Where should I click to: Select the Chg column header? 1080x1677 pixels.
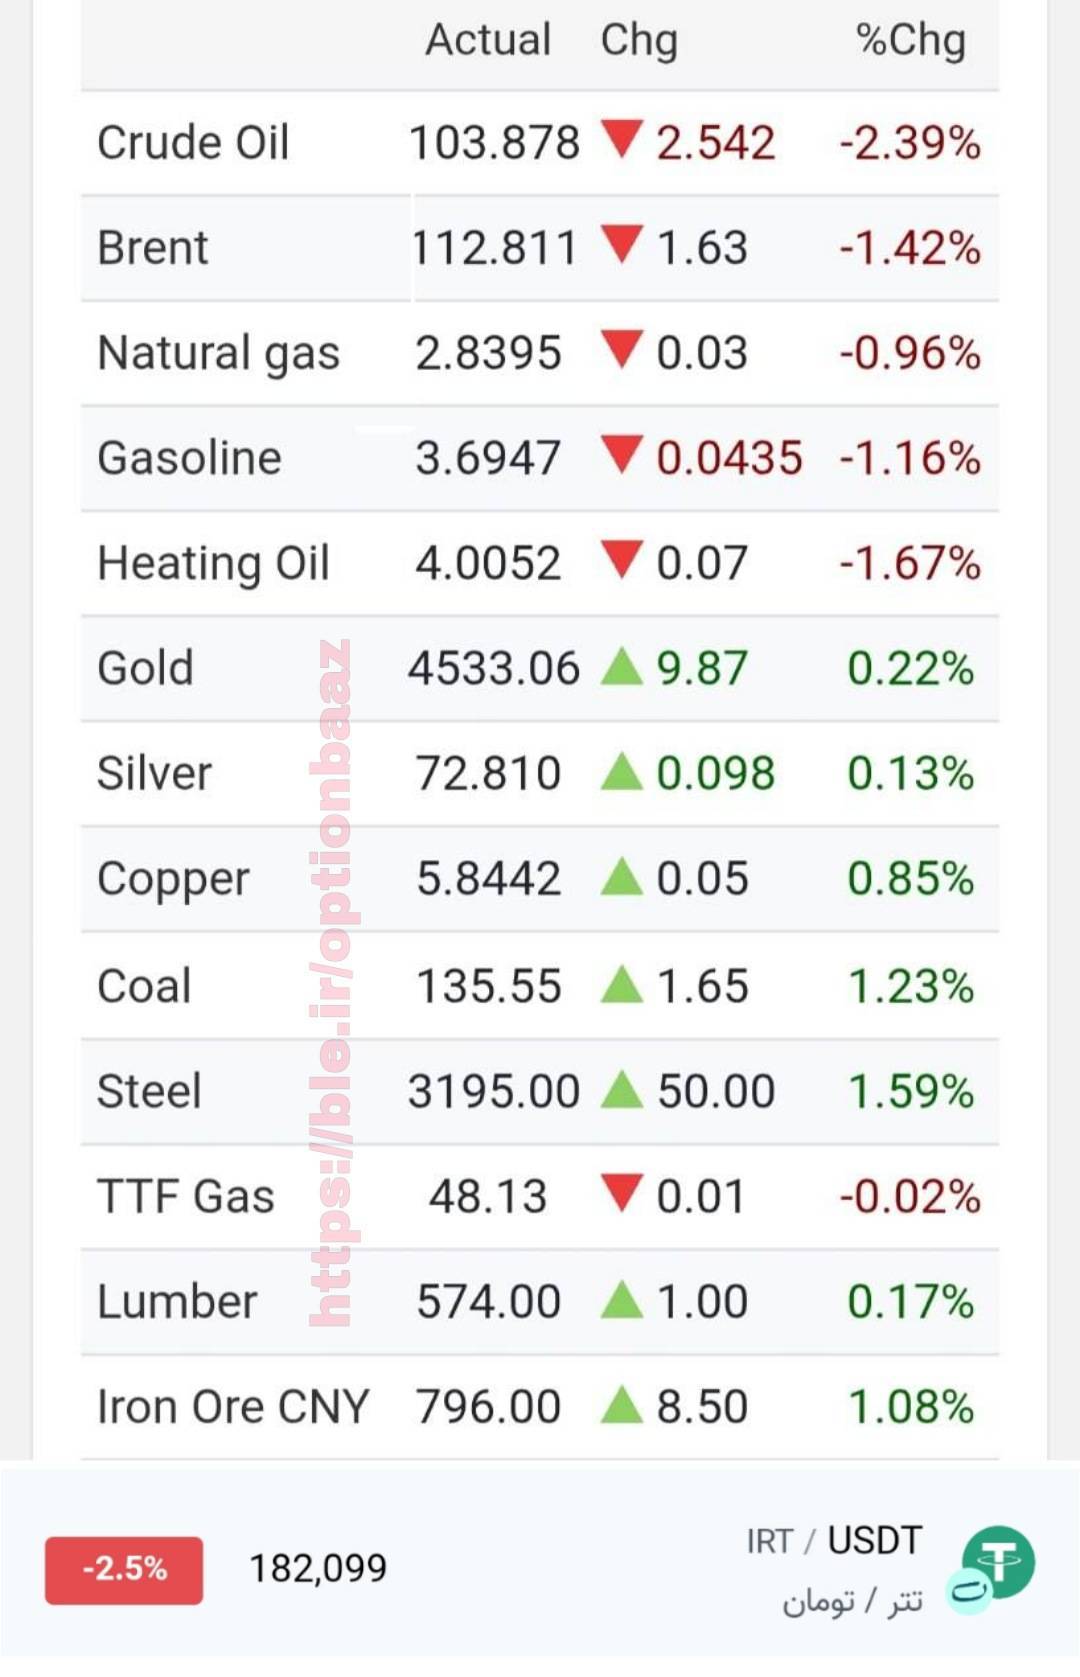(639, 40)
